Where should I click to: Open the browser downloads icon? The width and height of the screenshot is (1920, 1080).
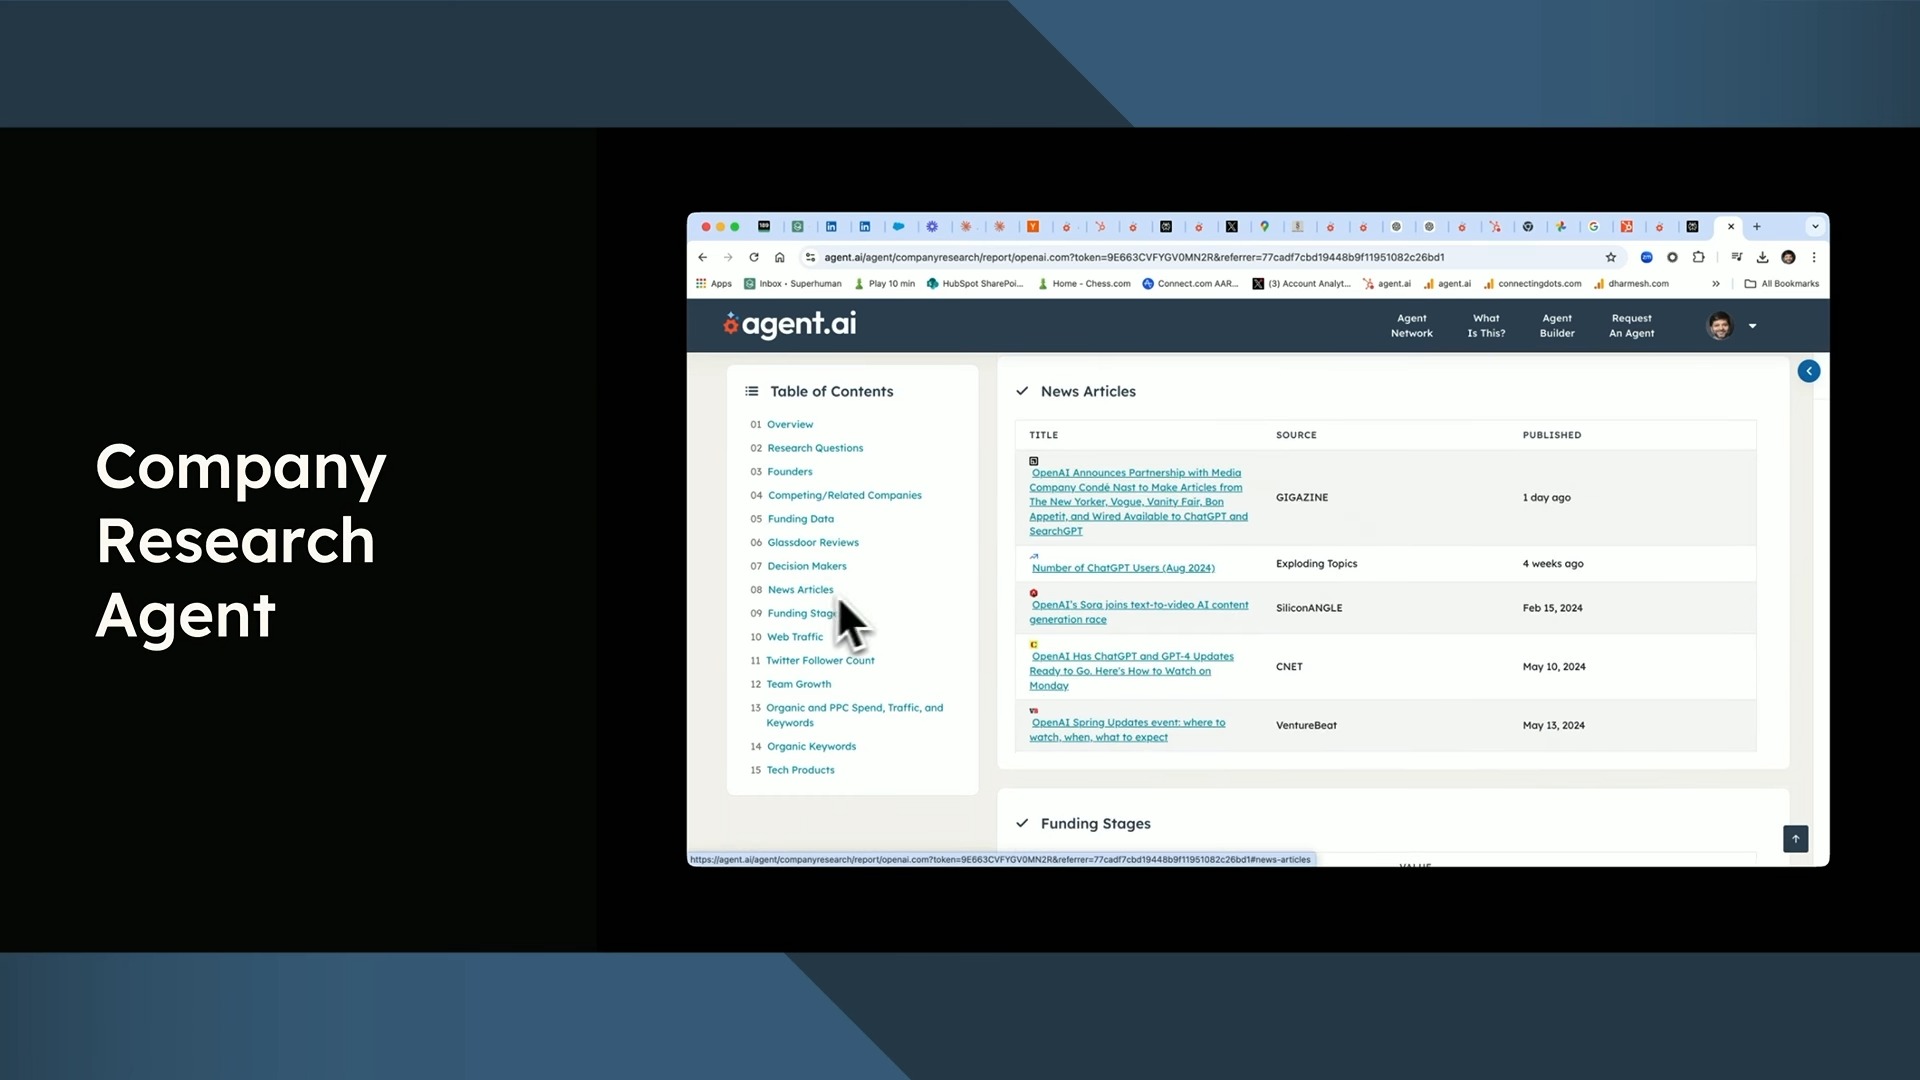point(1762,257)
